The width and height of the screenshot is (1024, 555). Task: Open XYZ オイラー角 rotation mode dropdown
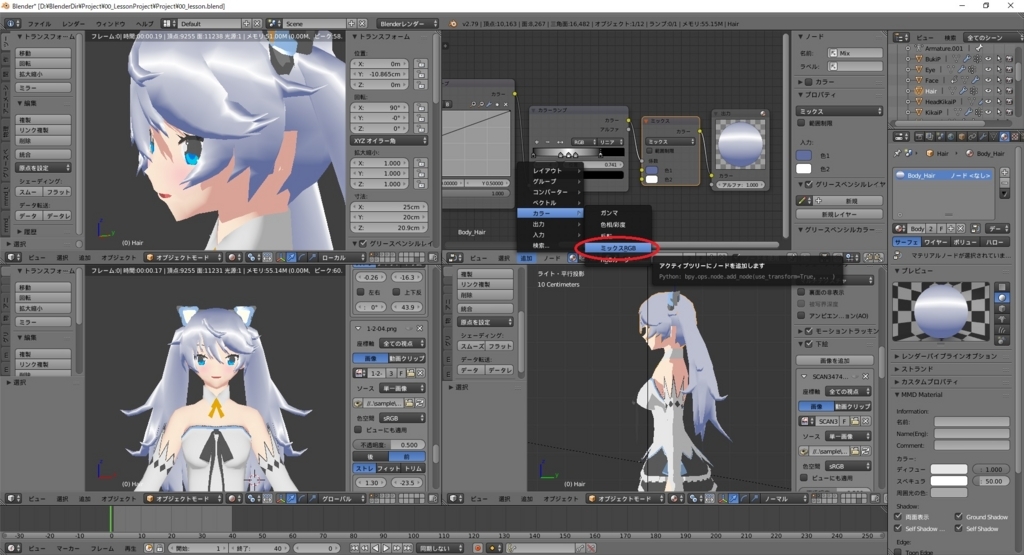click(x=389, y=140)
